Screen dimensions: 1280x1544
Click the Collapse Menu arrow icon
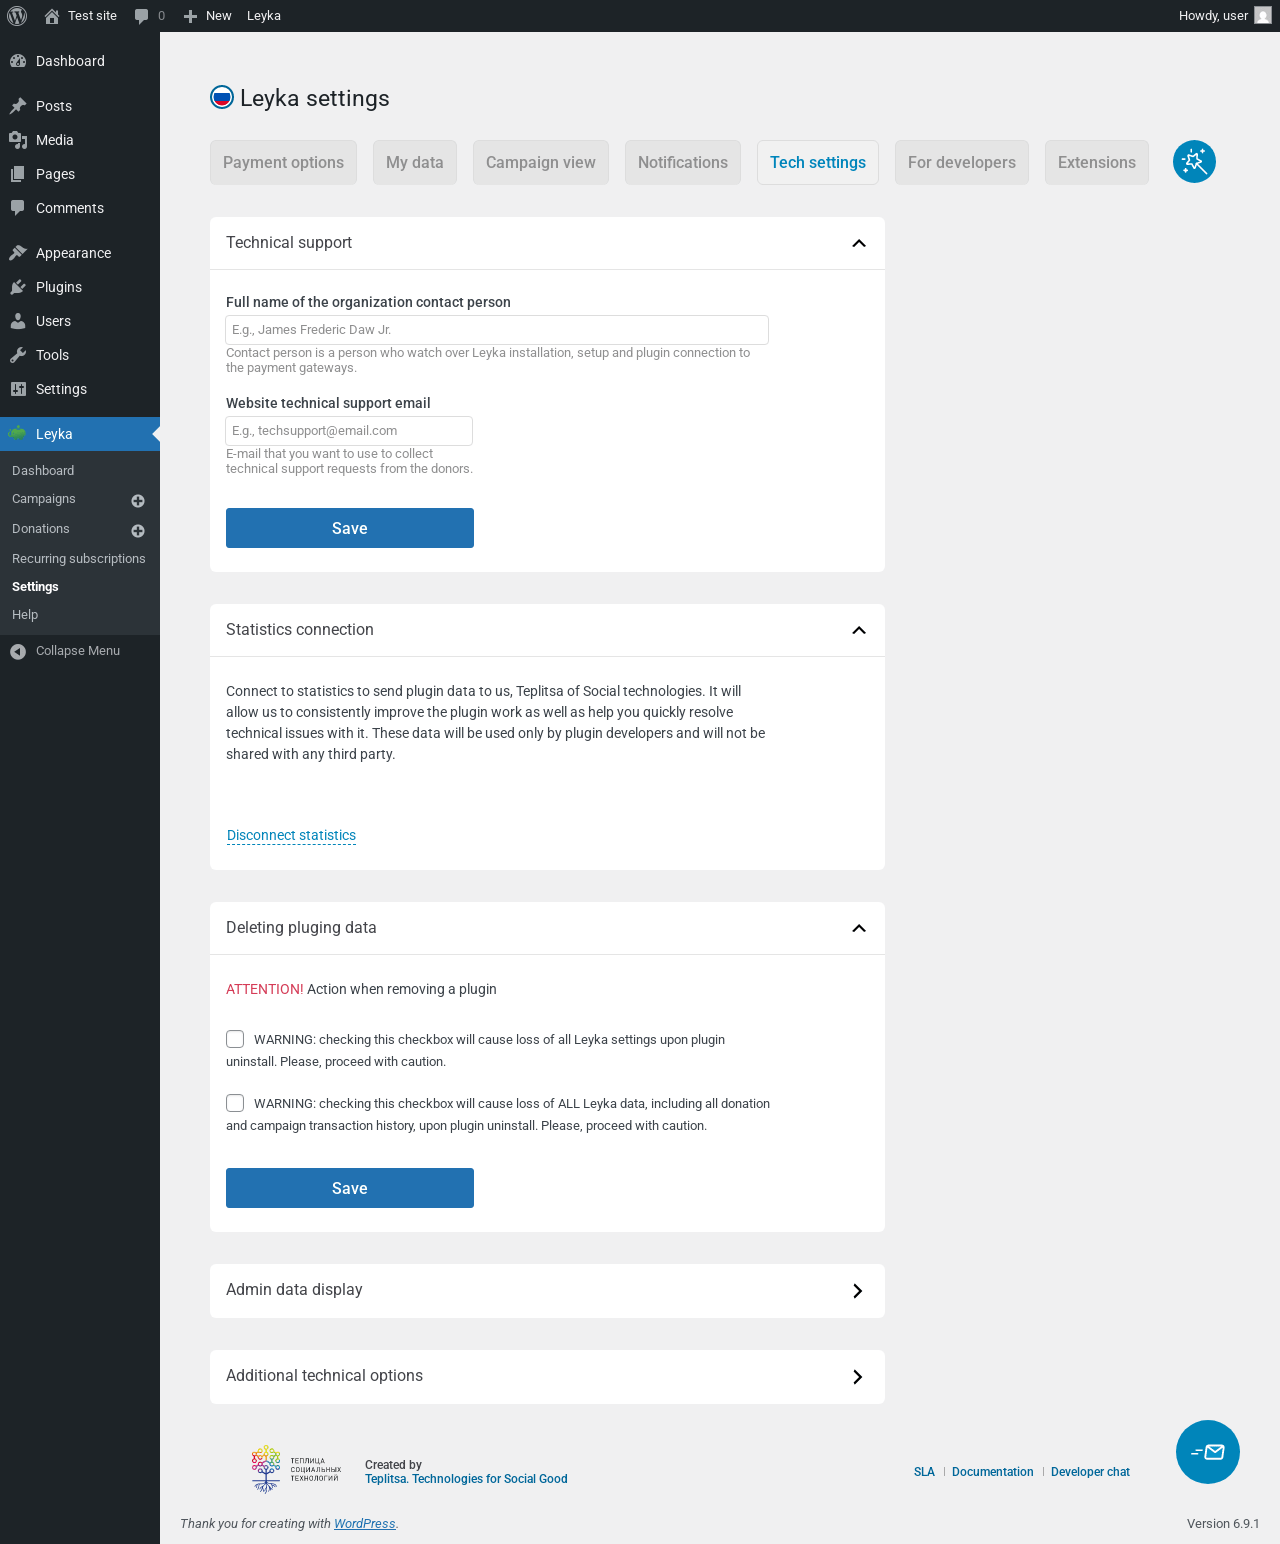tap(18, 651)
